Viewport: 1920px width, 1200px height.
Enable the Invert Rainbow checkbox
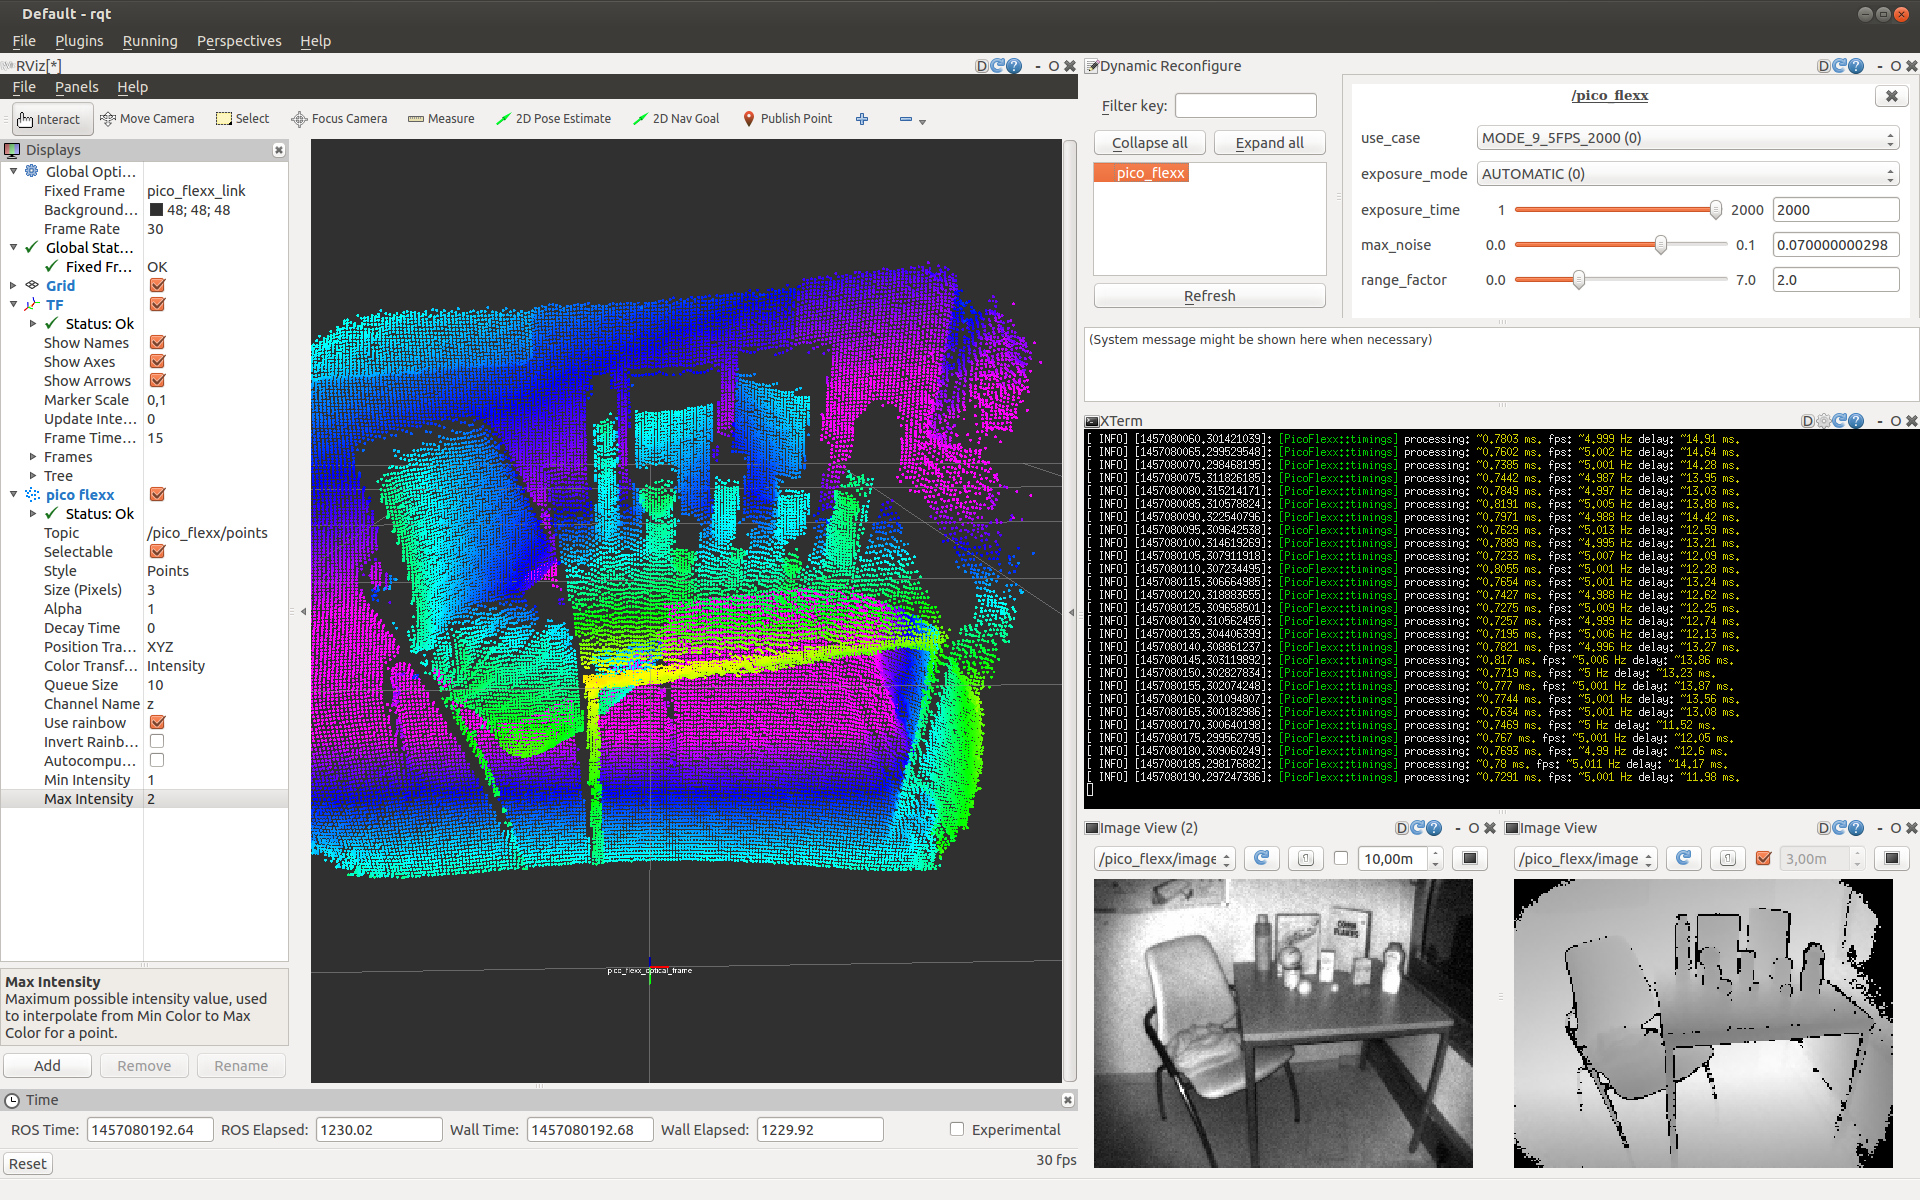157,741
